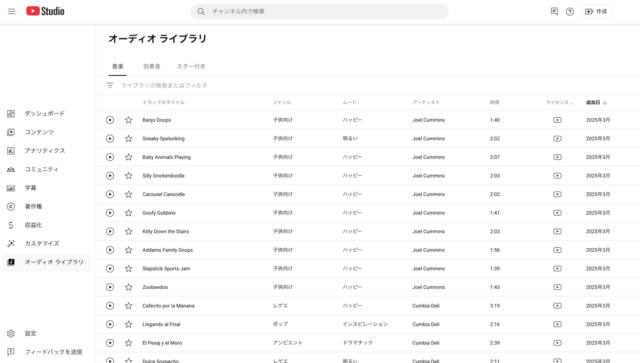Star the Addams Family Doops track
The image size is (640, 363).
(x=129, y=250)
